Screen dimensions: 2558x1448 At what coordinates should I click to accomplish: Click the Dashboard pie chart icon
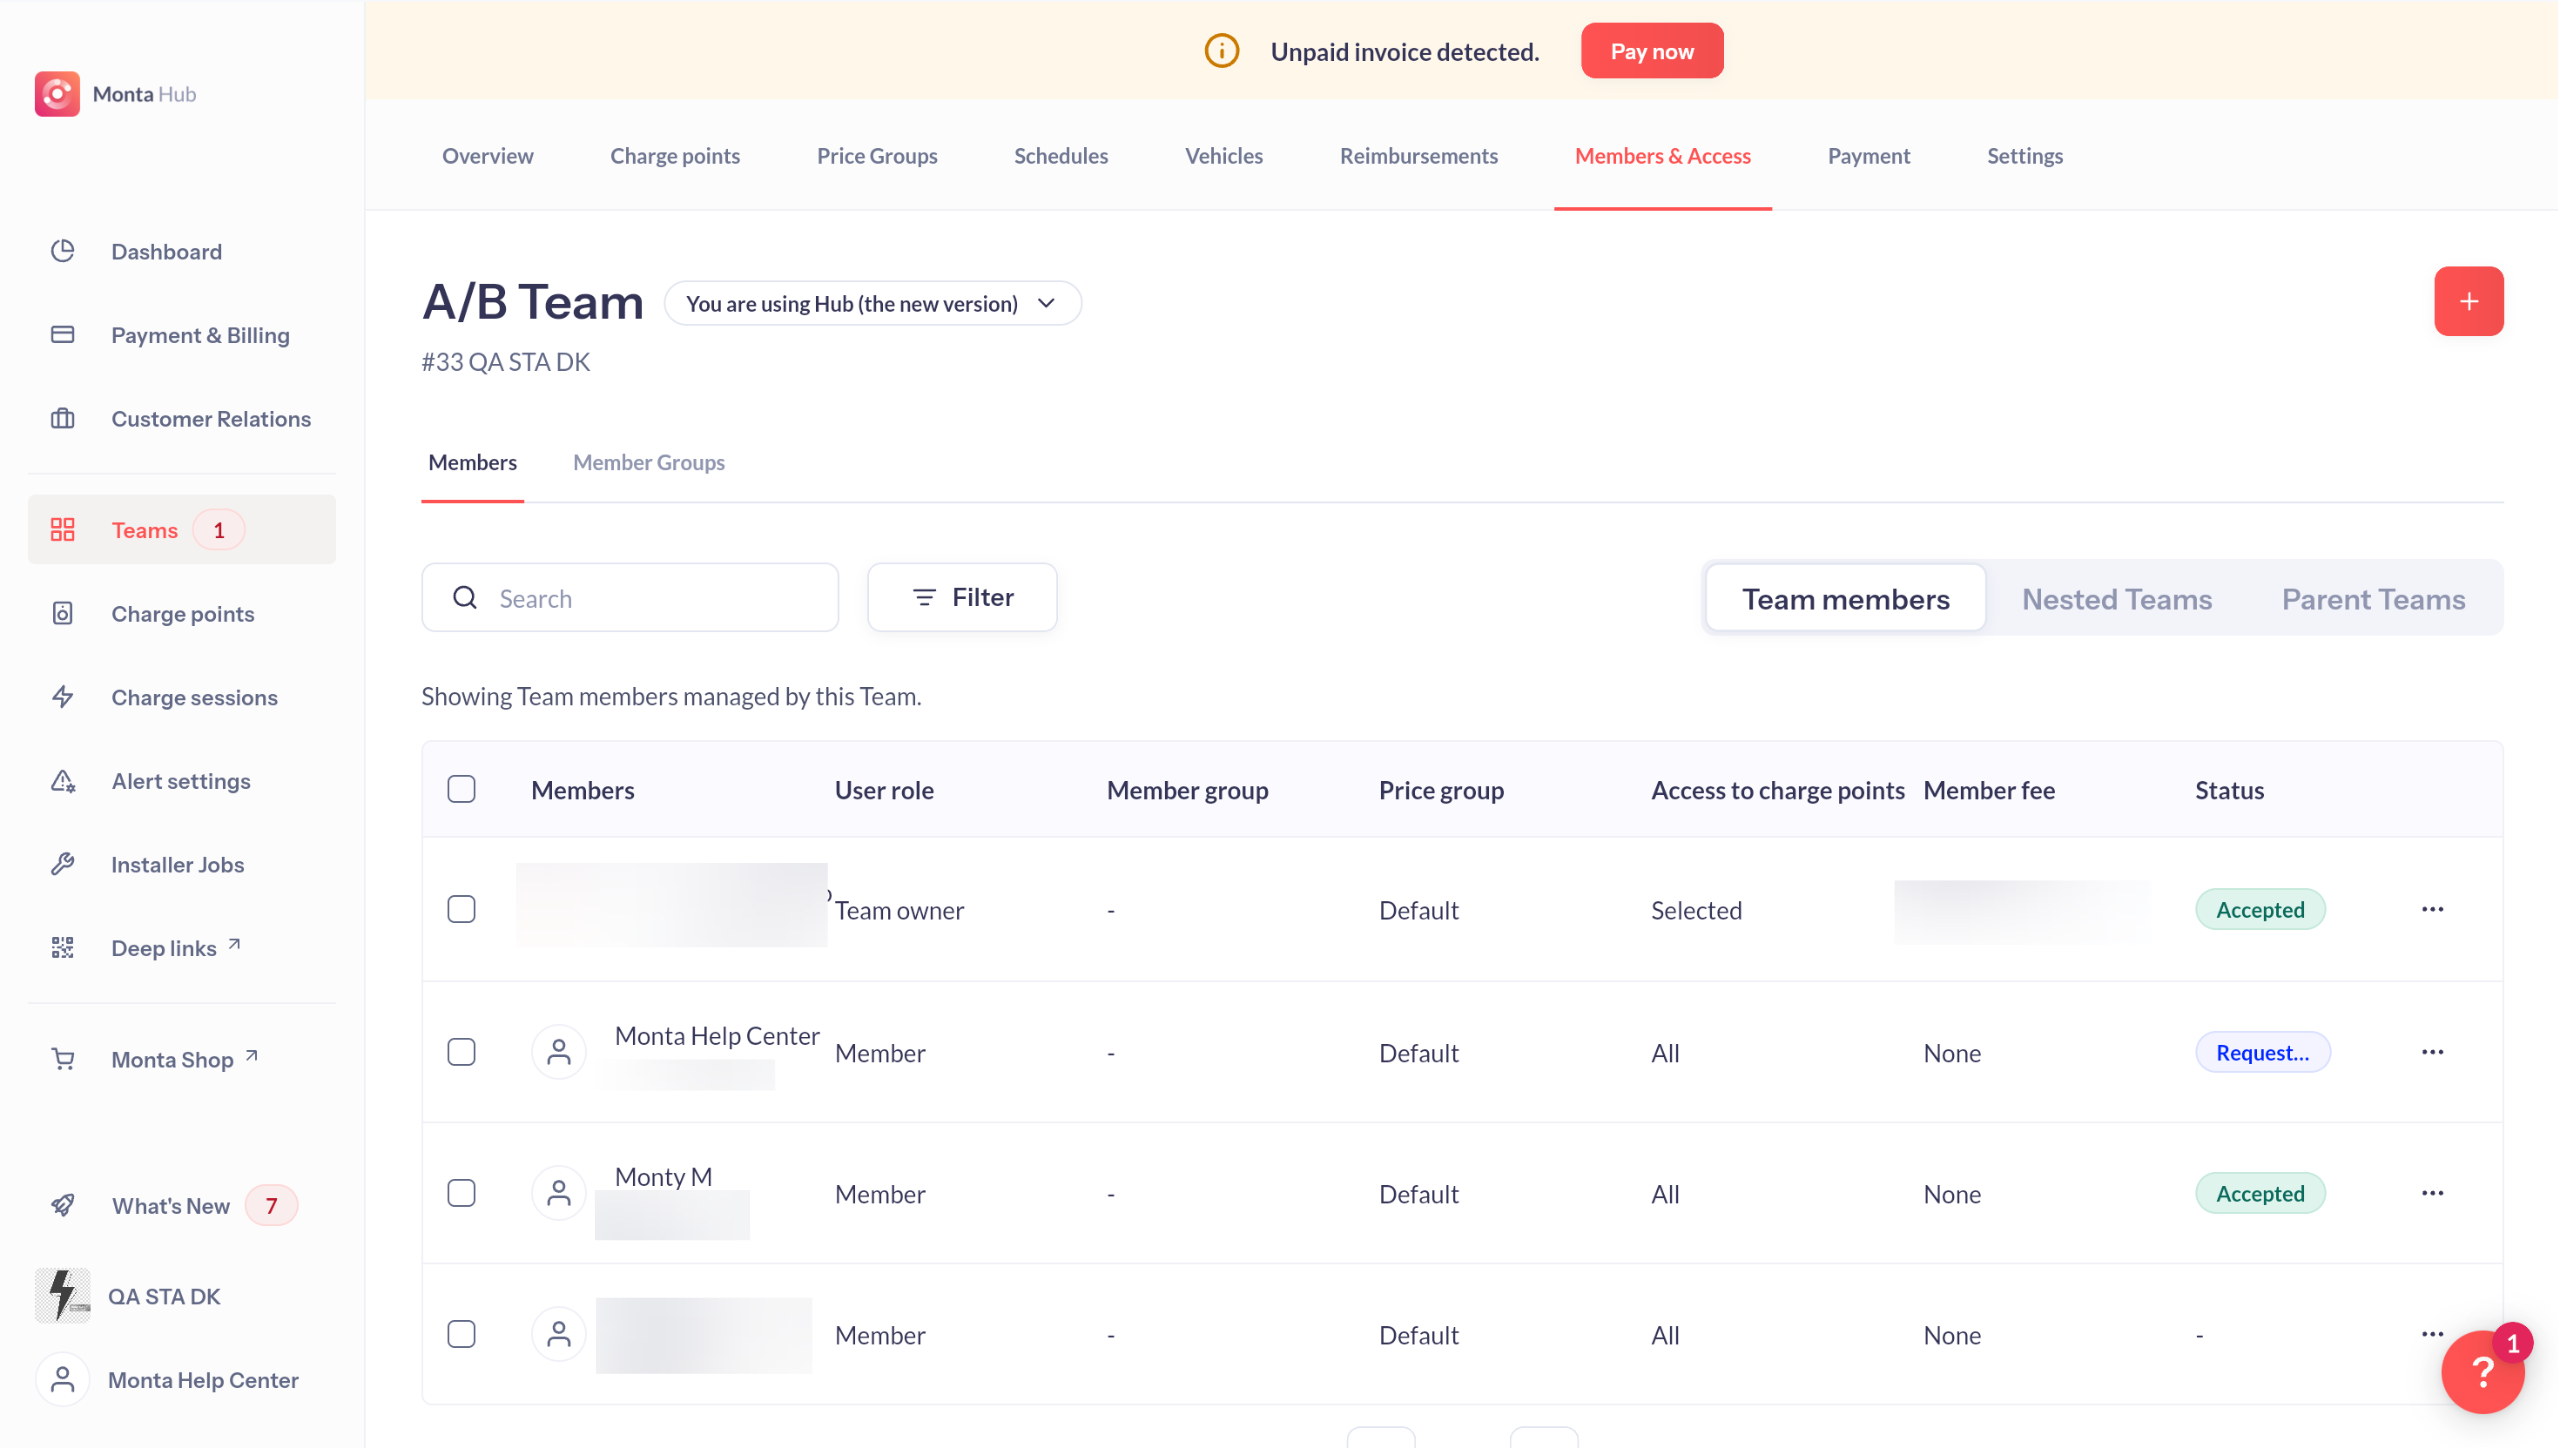(x=63, y=251)
